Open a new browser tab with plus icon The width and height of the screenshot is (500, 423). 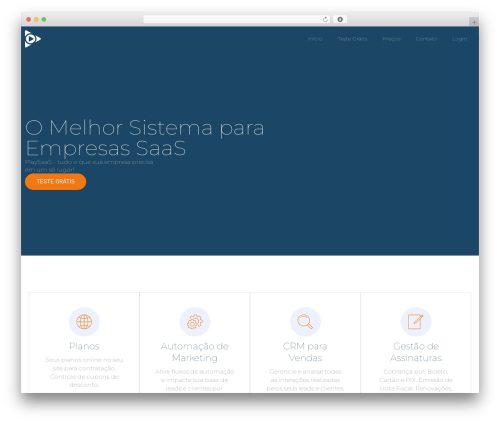click(474, 22)
